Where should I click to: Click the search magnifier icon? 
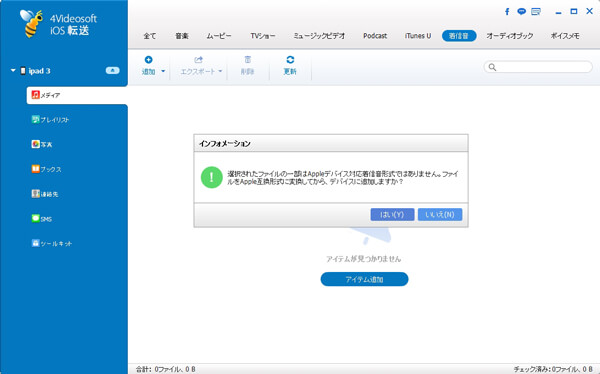pyautogui.click(x=492, y=67)
